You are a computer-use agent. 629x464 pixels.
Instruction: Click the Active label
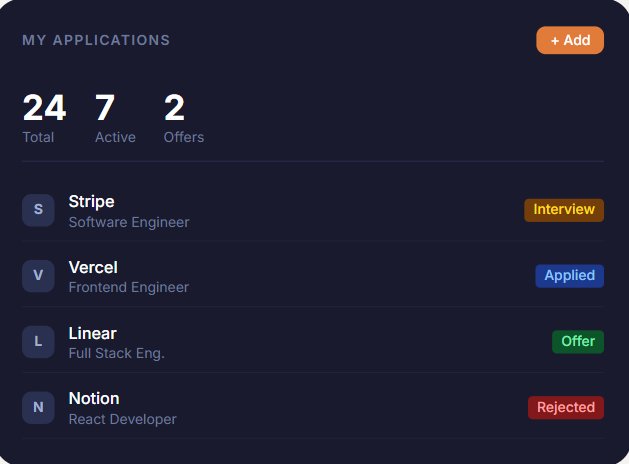tap(115, 137)
